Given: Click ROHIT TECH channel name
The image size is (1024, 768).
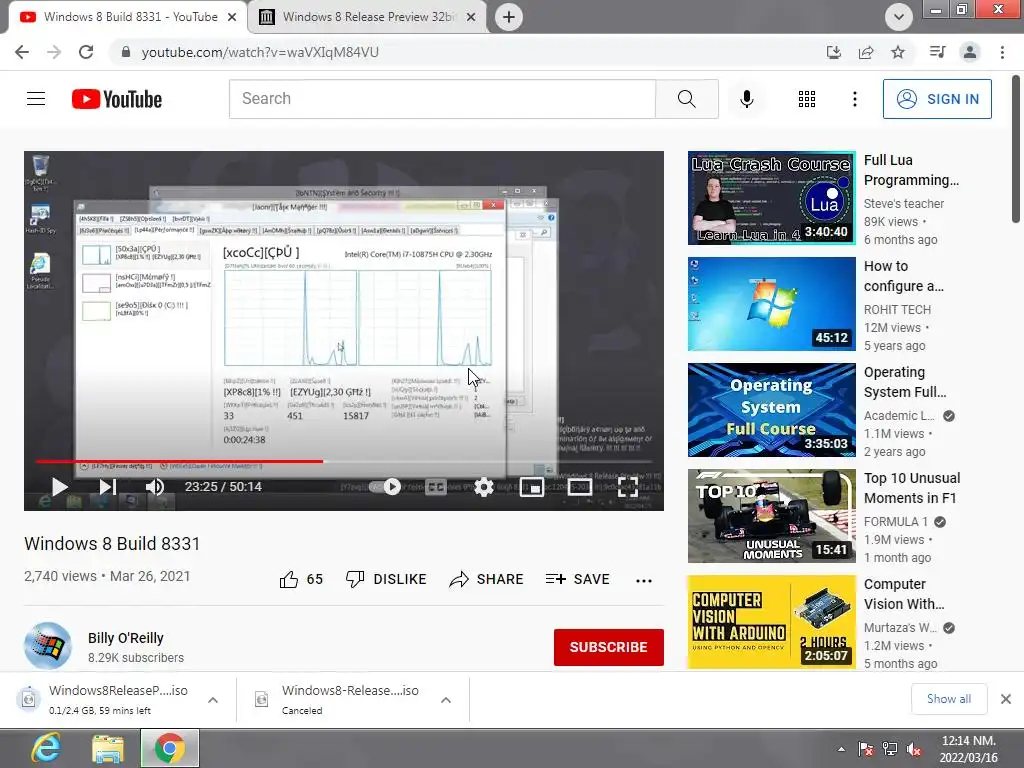Looking at the screenshot, I should (x=897, y=310).
